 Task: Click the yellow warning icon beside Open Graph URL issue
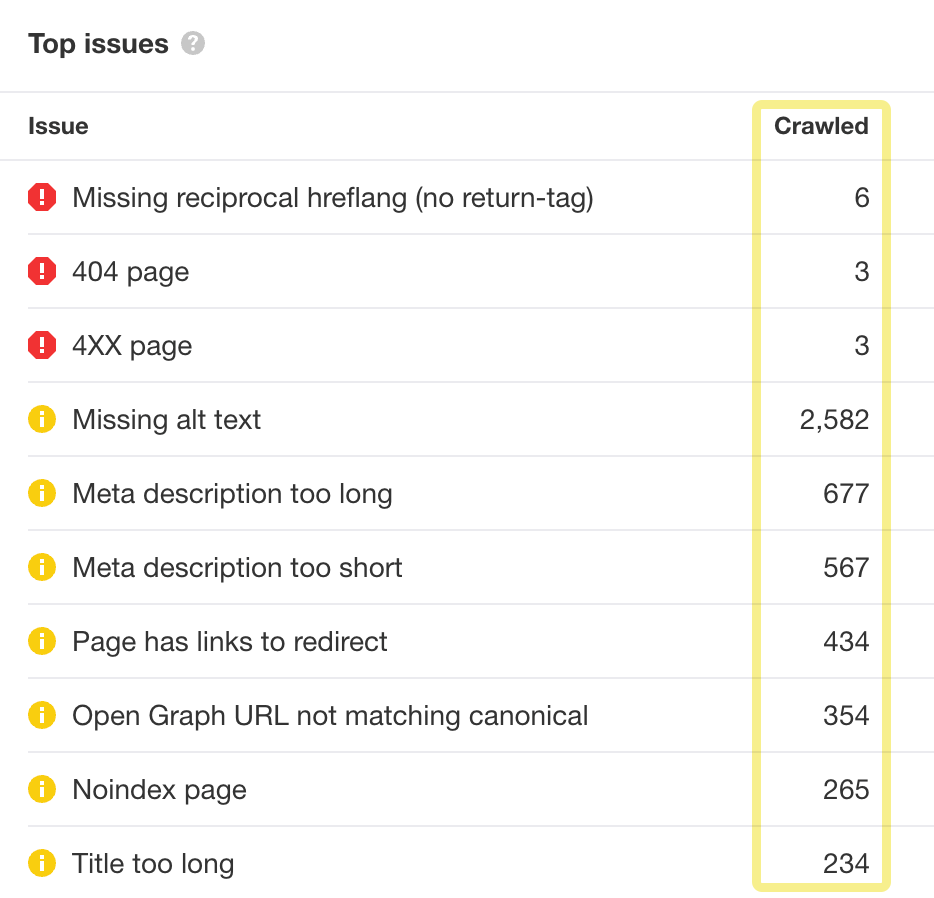pos(42,715)
